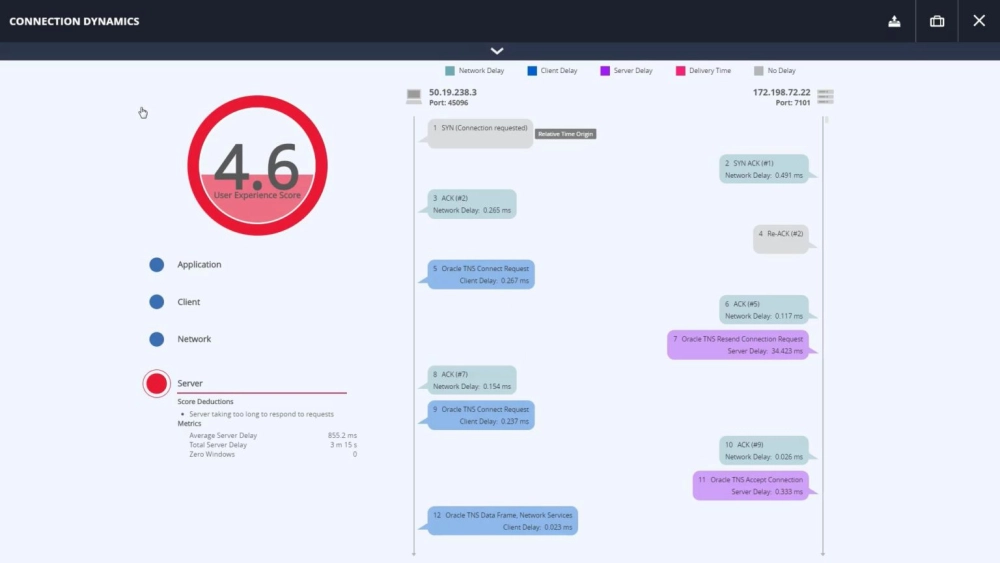
Task: Click the User Experience Score 4.6 gauge
Action: coord(257,166)
